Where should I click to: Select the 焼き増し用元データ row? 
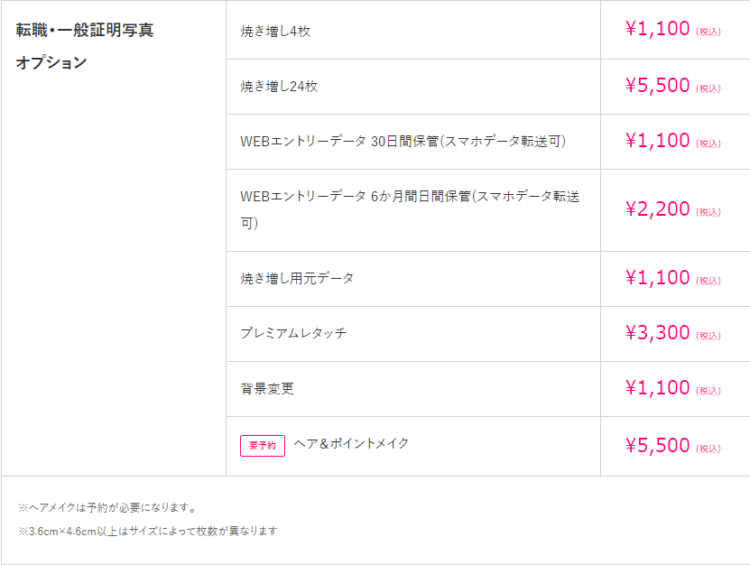point(488,279)
